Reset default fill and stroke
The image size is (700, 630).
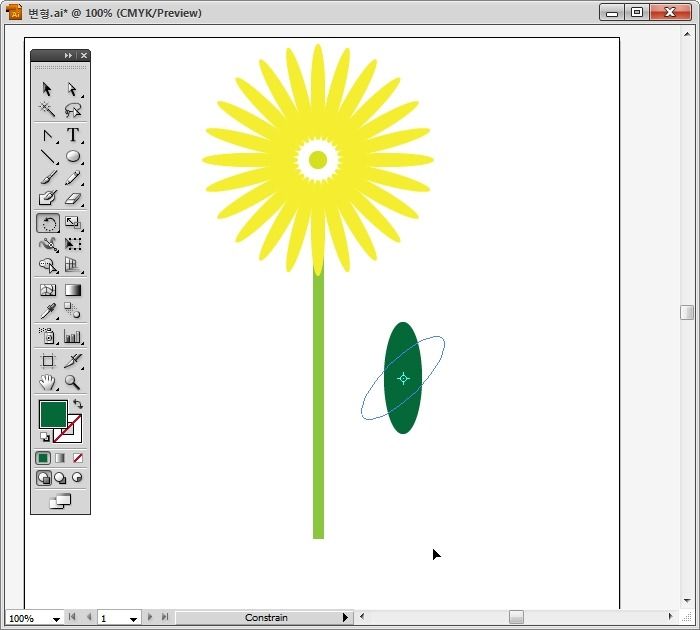pyautogui.click(x=44, y=437)
